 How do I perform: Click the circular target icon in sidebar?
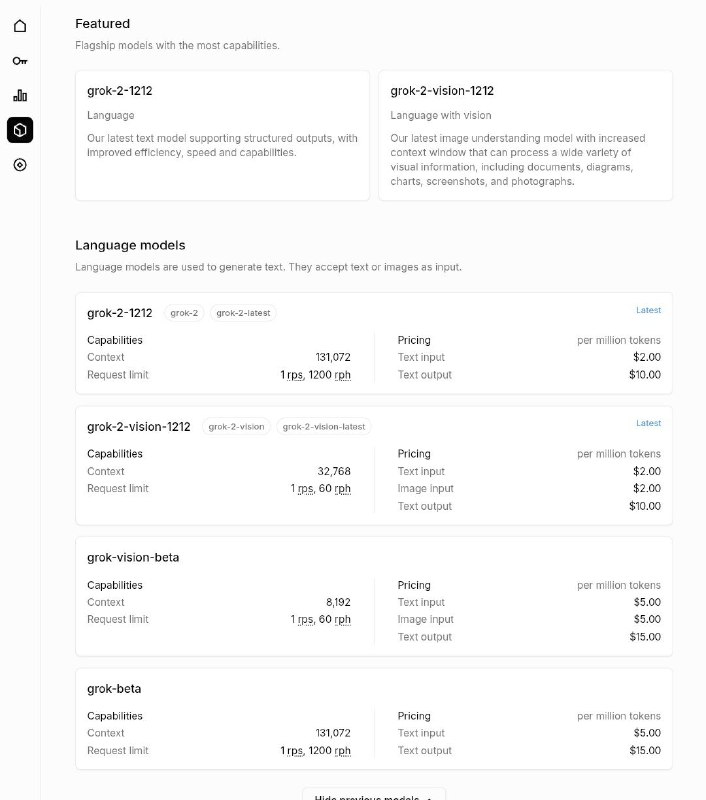pos(20,164)
